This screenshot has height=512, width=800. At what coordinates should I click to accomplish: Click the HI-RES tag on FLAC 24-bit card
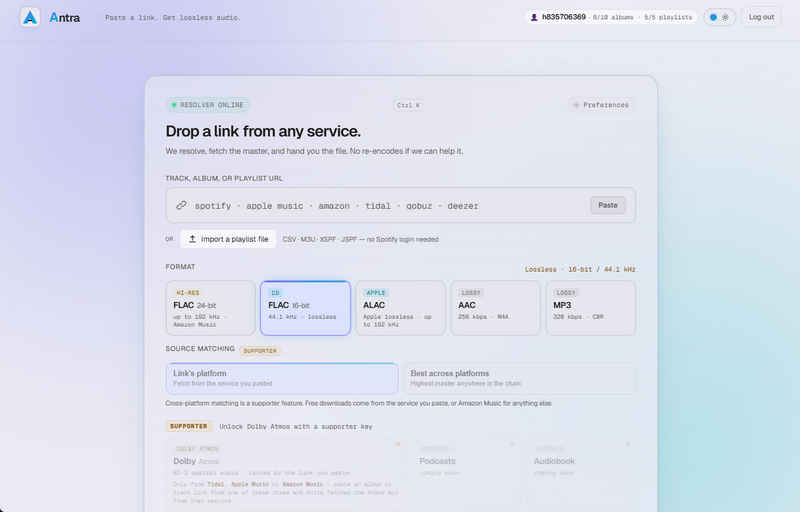pyautogui.click(x=187, y=293)
